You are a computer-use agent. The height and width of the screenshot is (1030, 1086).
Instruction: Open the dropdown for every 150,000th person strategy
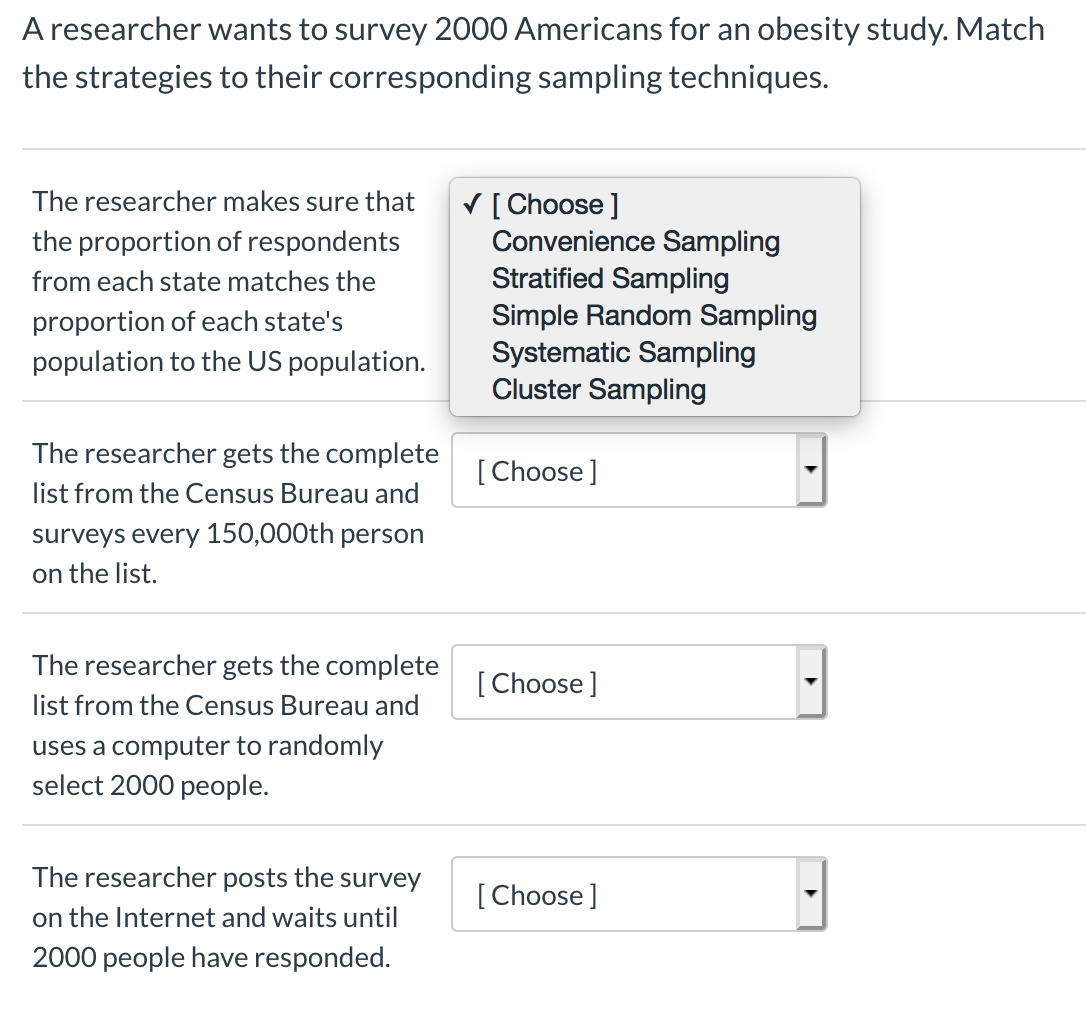pyautogui.click(x=624, y=471)
